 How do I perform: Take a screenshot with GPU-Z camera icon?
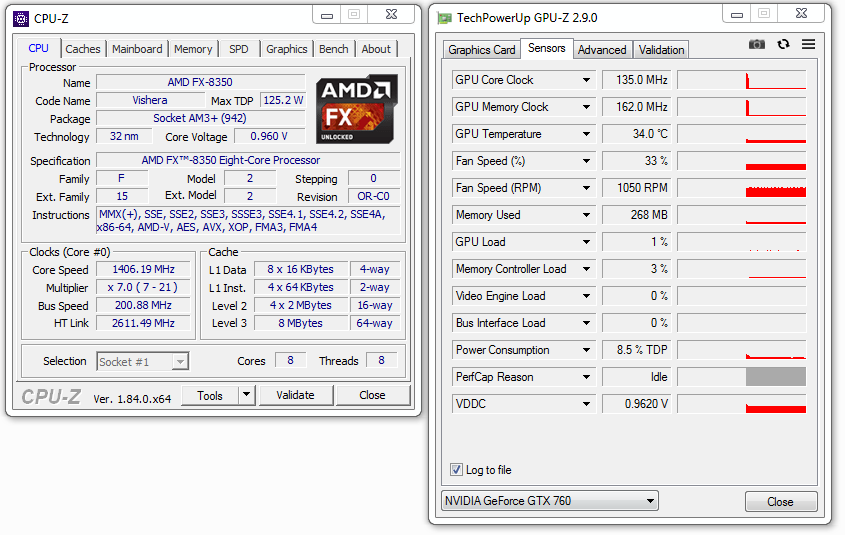click(757, 44)
